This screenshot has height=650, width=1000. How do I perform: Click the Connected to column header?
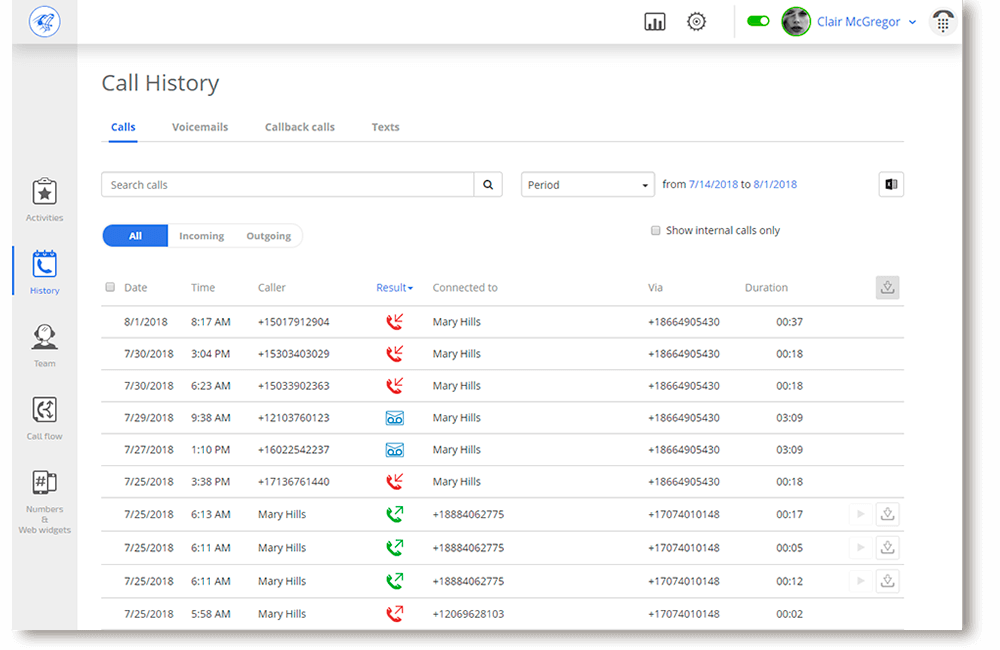coord(465,288)
